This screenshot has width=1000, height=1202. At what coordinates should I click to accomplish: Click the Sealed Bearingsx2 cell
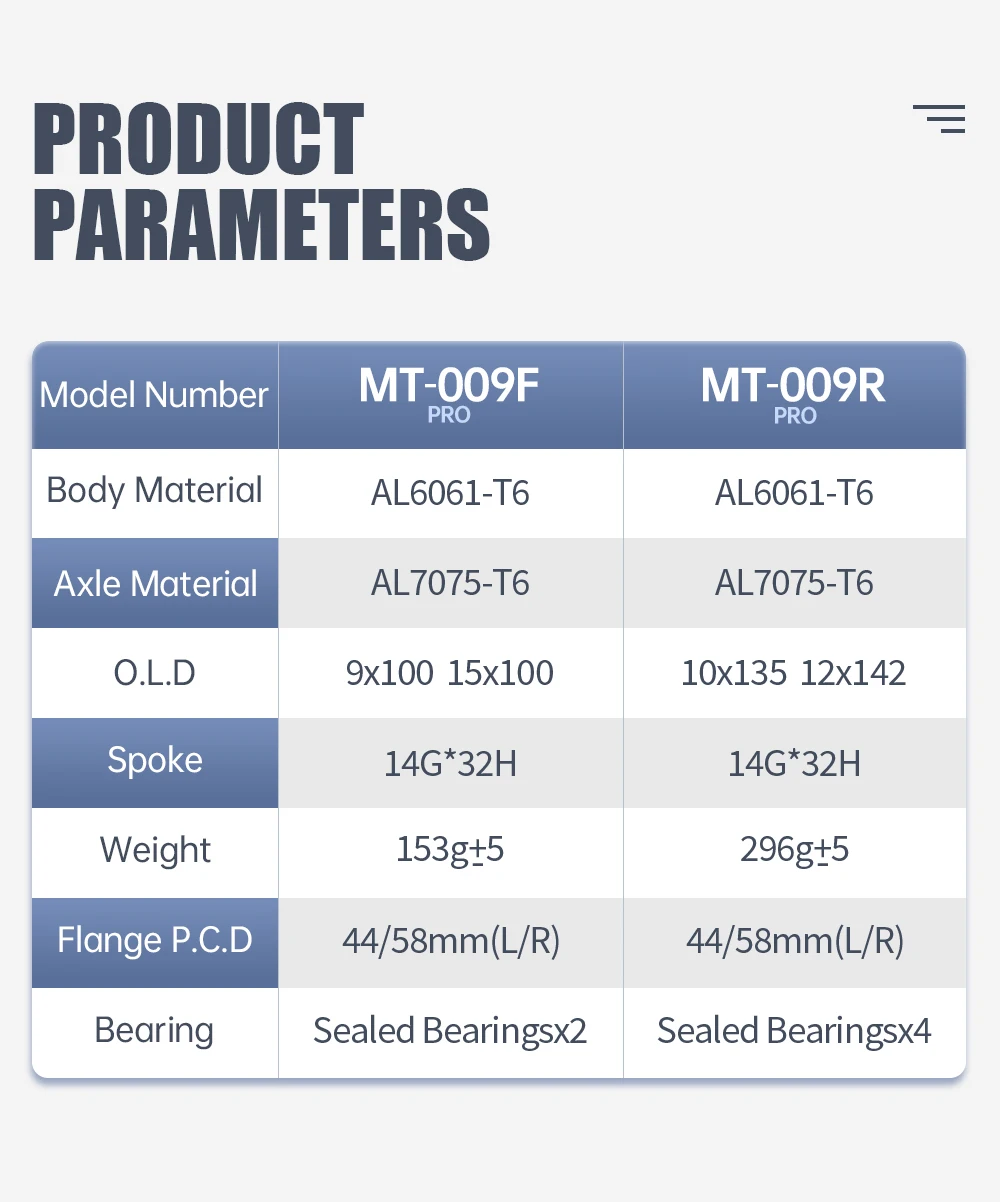(450, 1031)
